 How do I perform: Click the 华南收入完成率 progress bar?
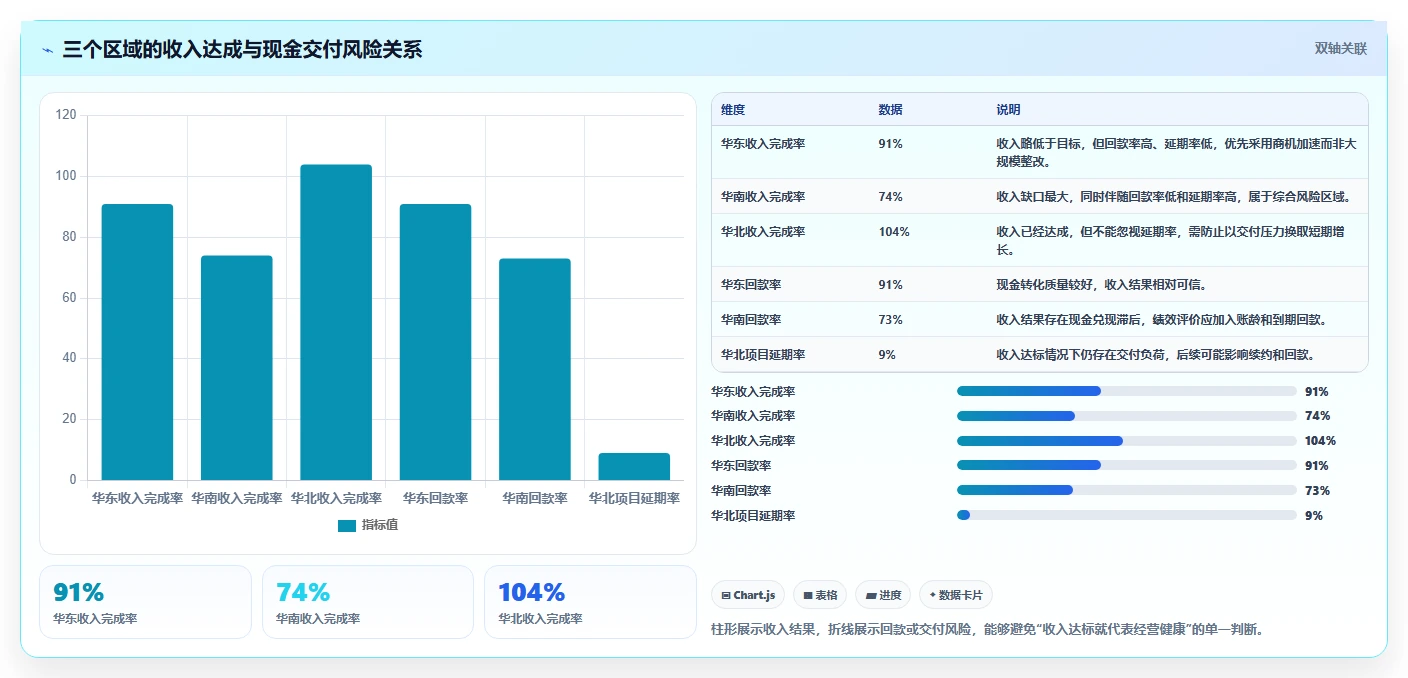[1127, 416]
